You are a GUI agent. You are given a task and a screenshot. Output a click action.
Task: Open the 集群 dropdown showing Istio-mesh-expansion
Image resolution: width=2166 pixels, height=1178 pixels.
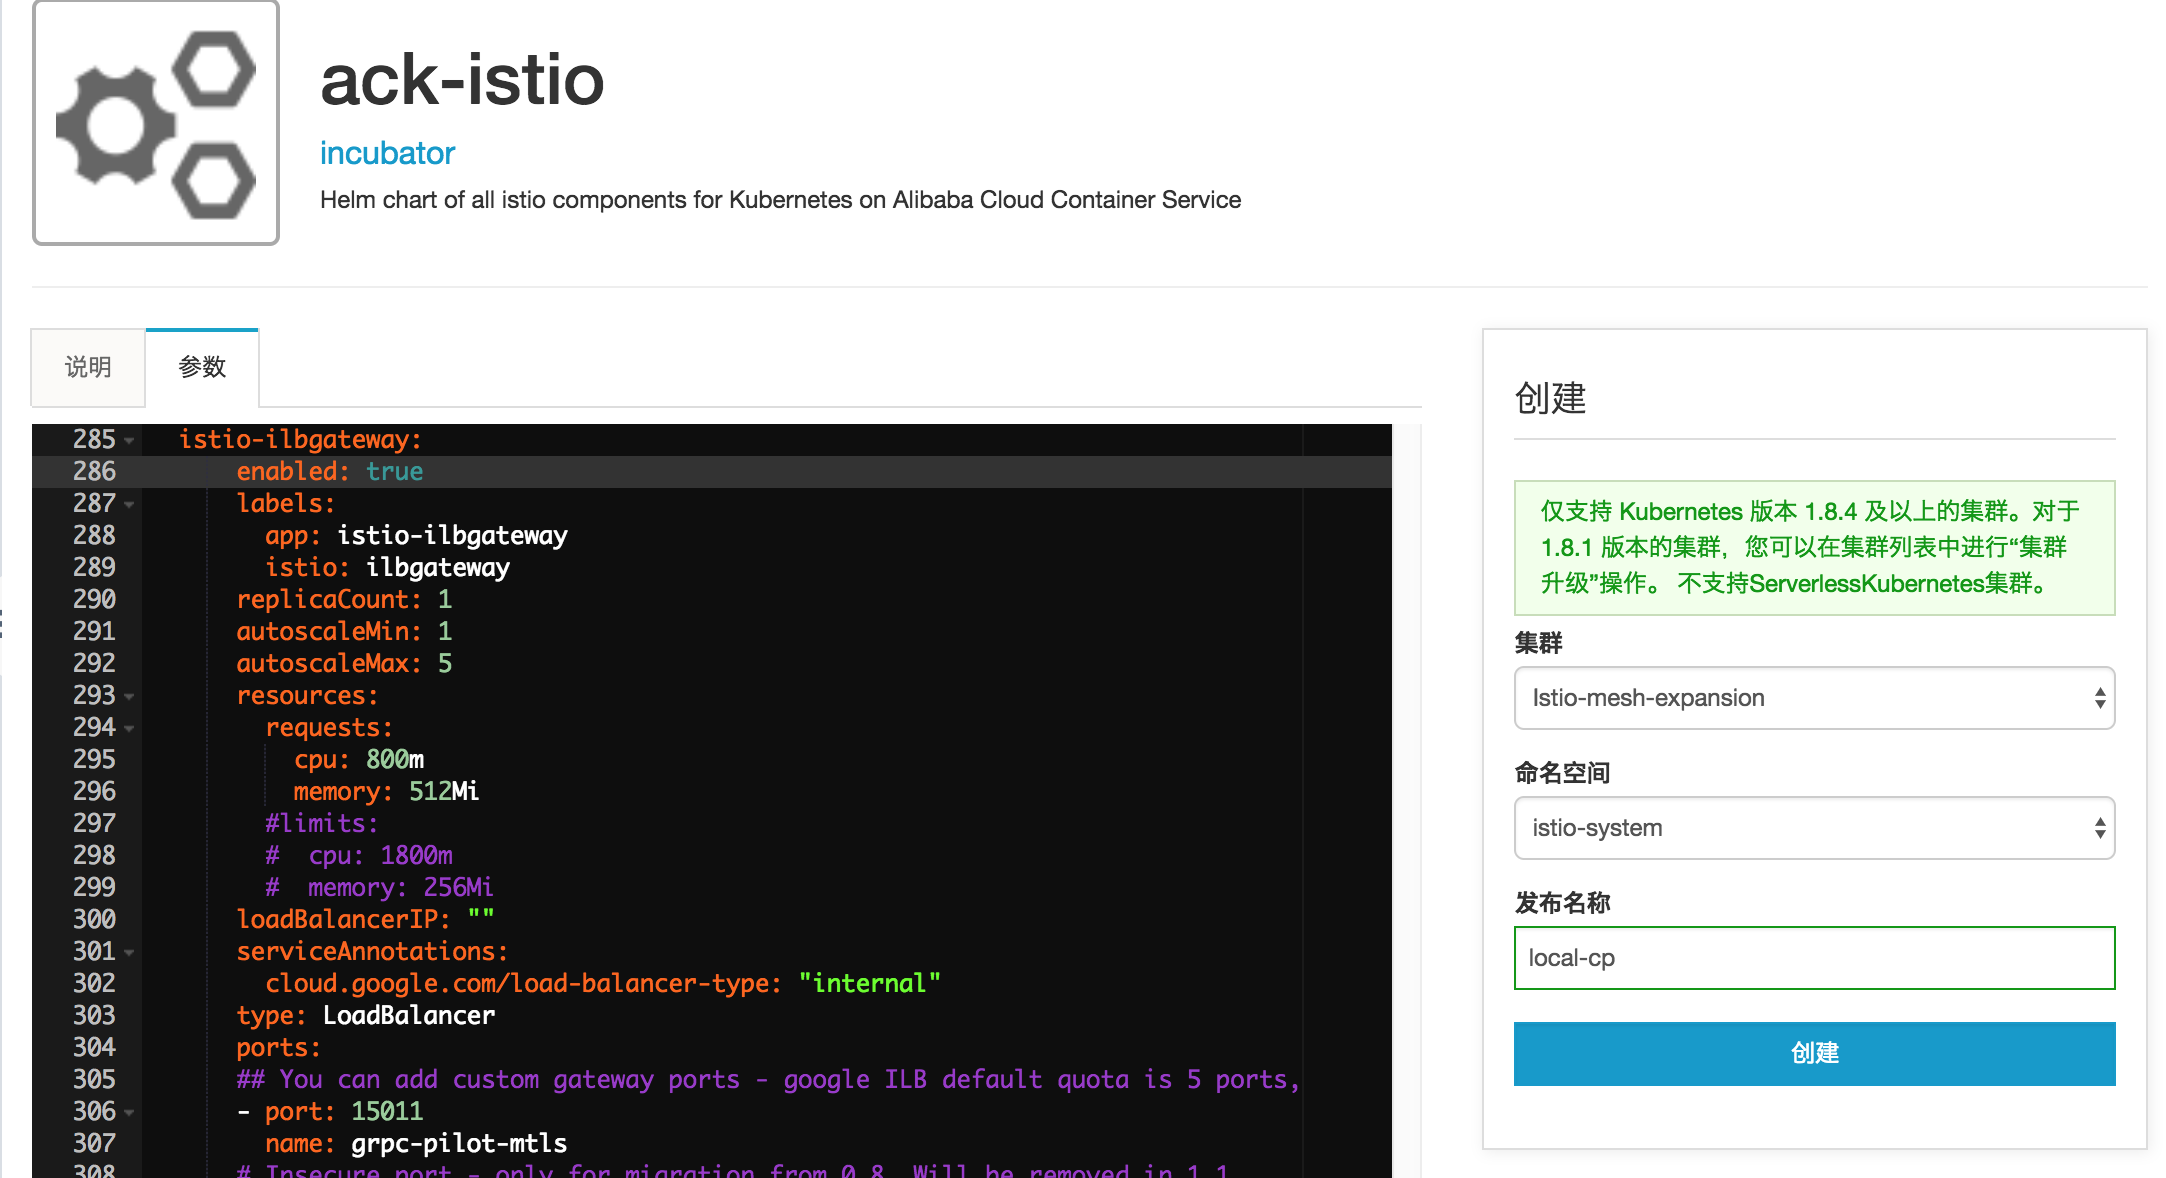[1814, 698]
